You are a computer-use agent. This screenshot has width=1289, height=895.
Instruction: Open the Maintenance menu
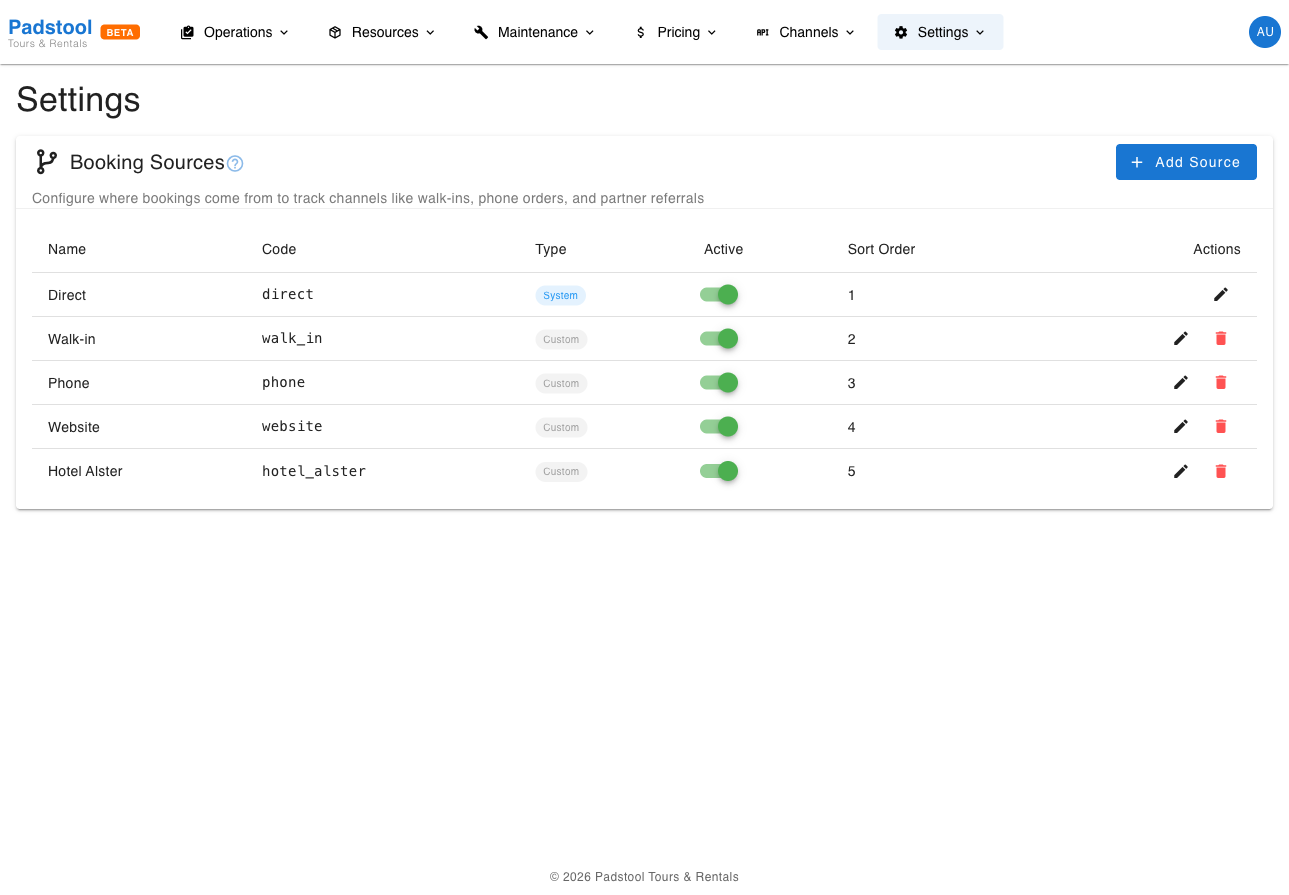(534, 32)
